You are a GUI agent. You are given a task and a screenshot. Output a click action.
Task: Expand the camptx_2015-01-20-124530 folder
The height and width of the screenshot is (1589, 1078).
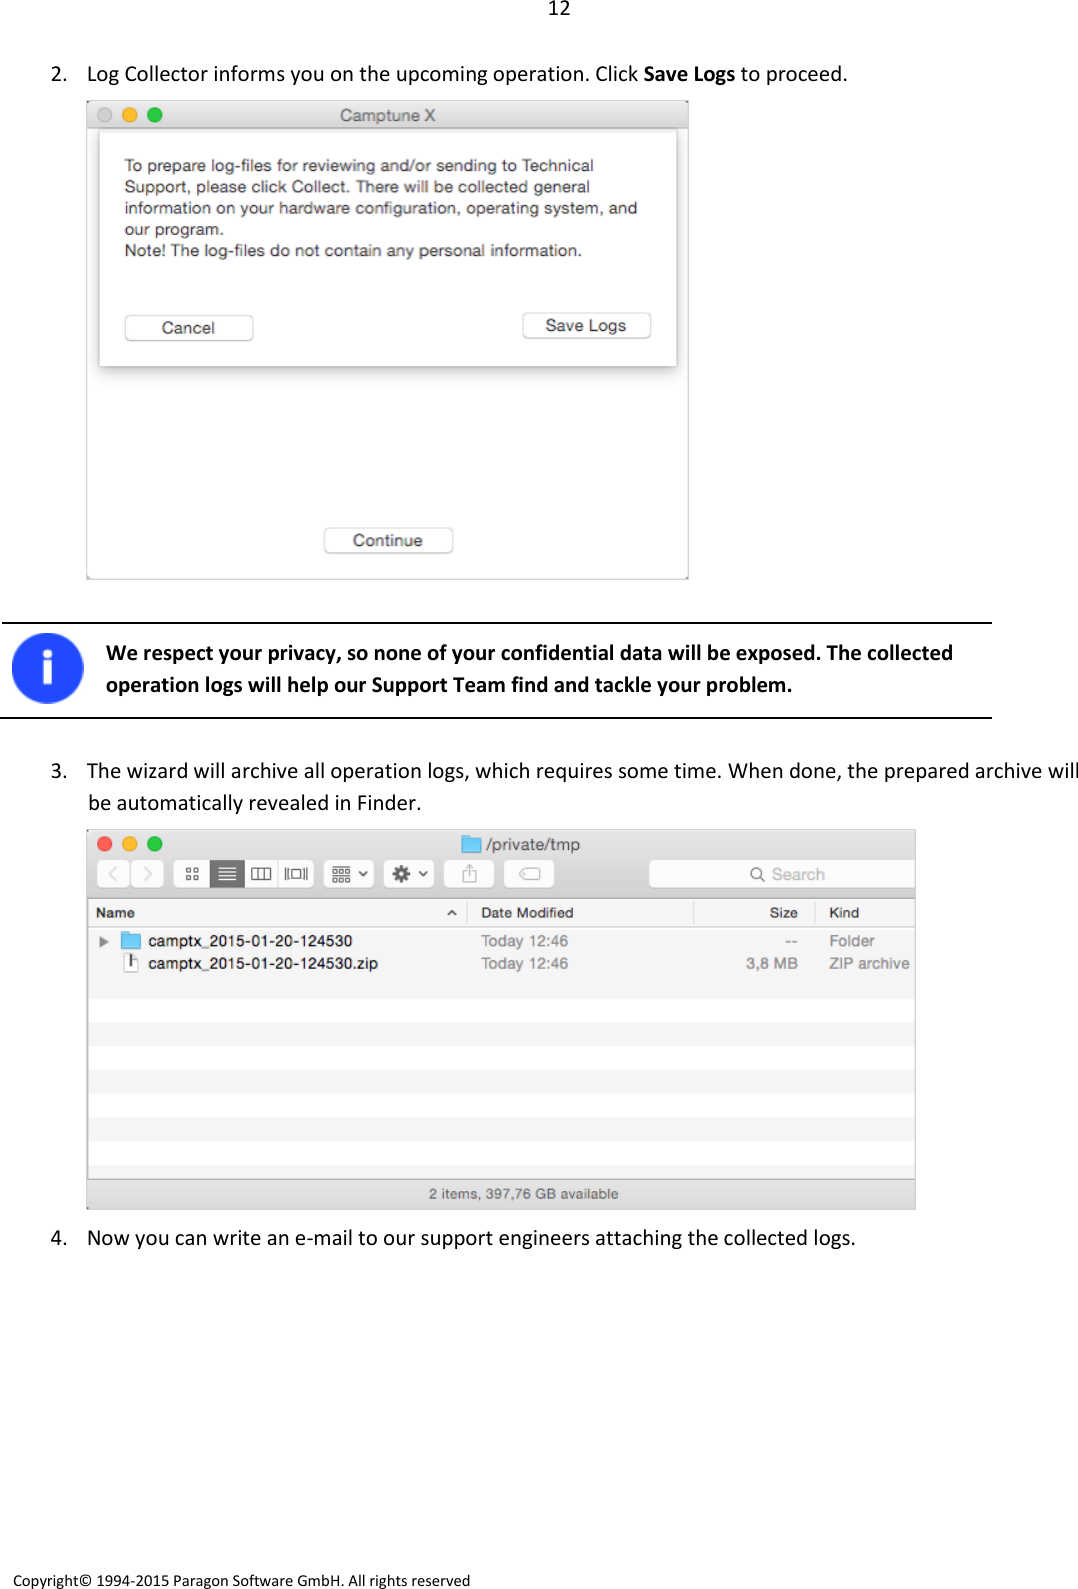pos(103,941)
